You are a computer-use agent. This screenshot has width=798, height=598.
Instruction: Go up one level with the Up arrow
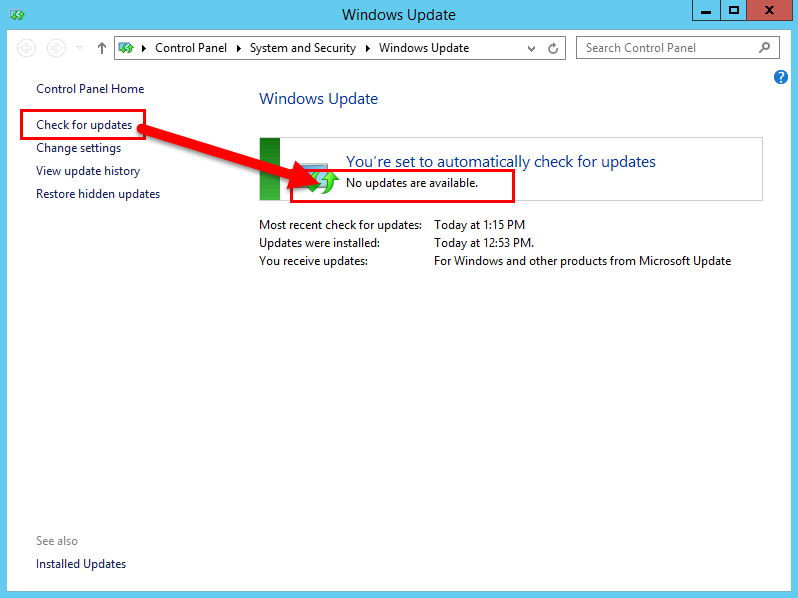(x=102, y=48)
